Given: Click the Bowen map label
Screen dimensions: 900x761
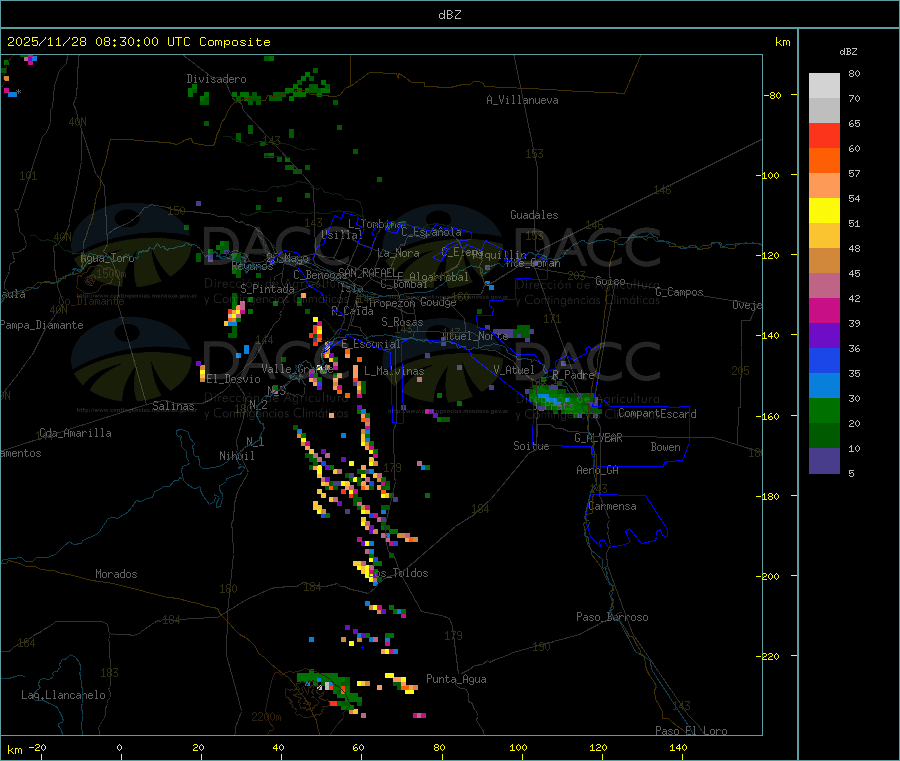Looking at the screenshot, I should point(665,447).
